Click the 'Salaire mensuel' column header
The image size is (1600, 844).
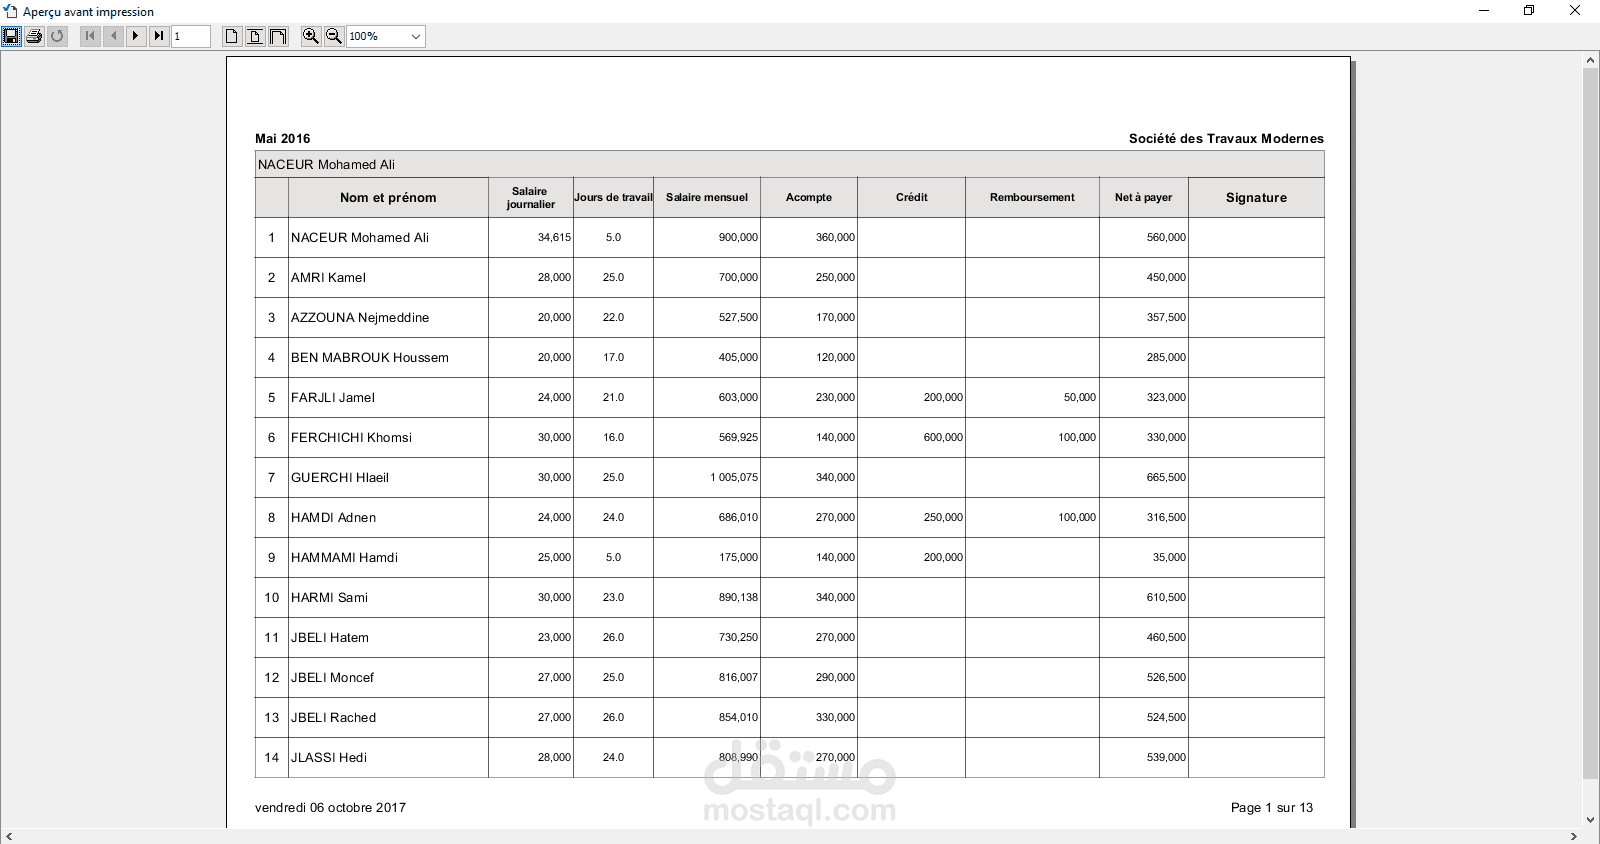tap(707, 197)
